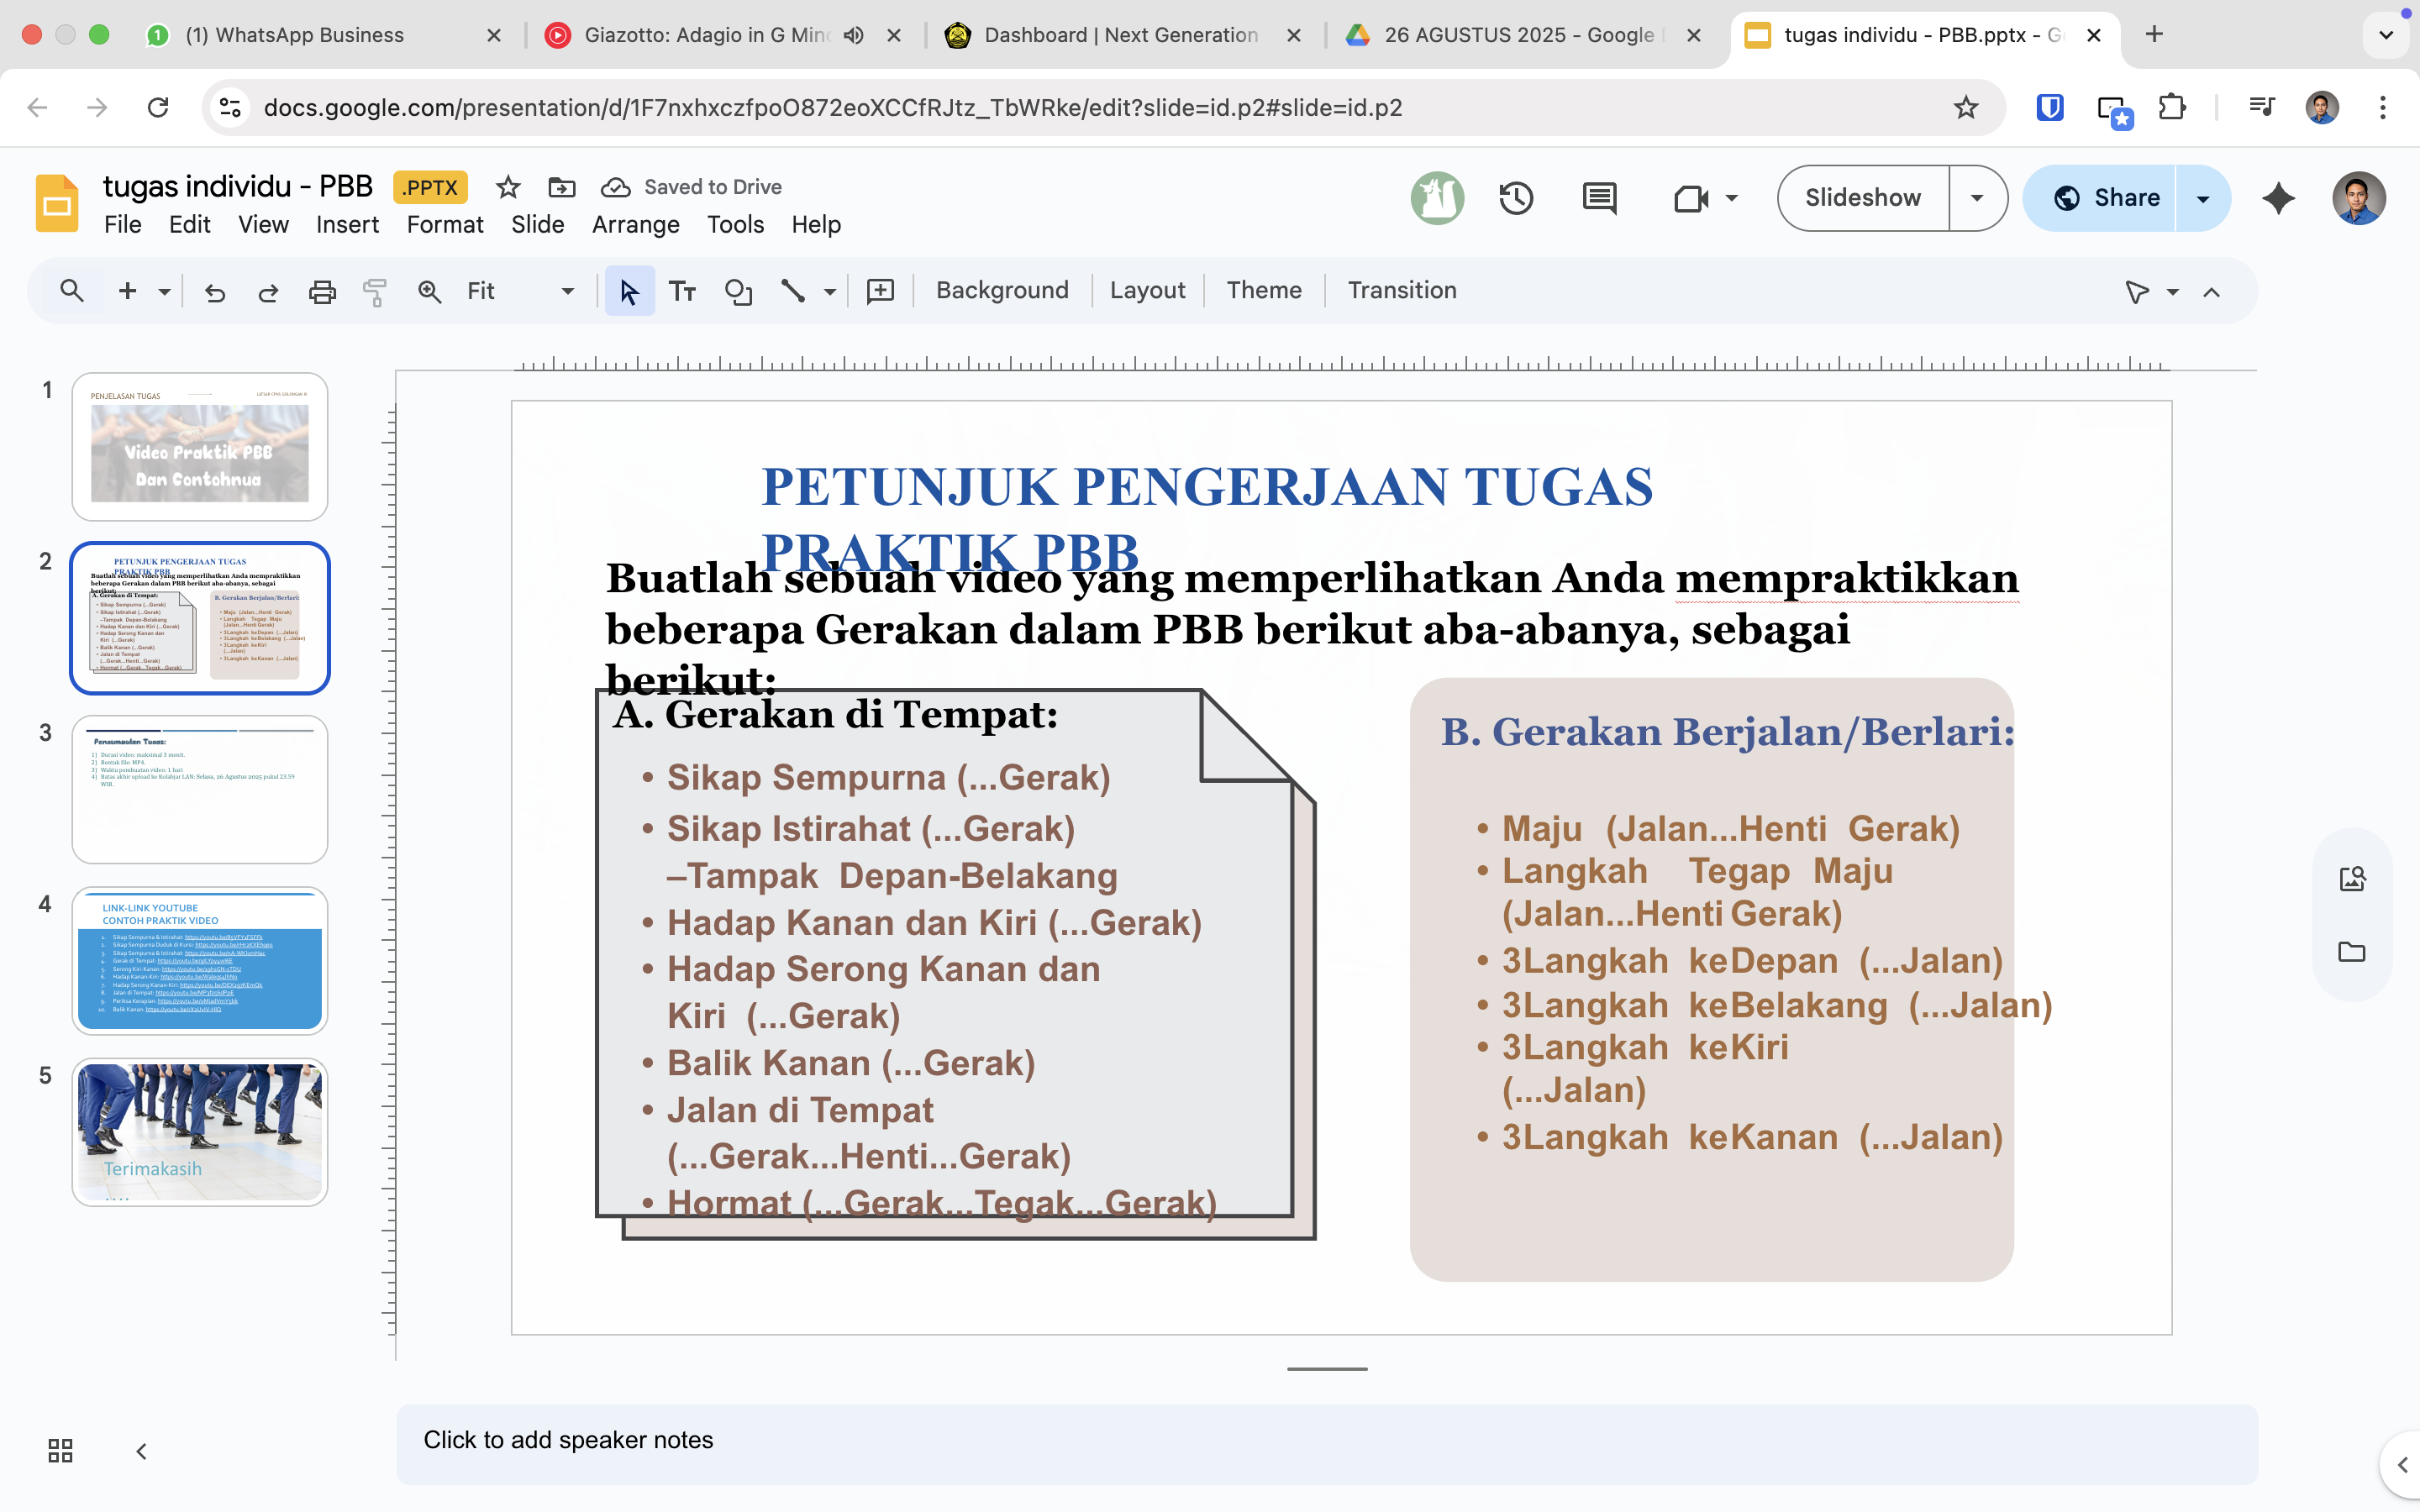Viewport: 2420px width, 1512px height.
Task: Open the comments panel icon
Action: click(1599, 198)
